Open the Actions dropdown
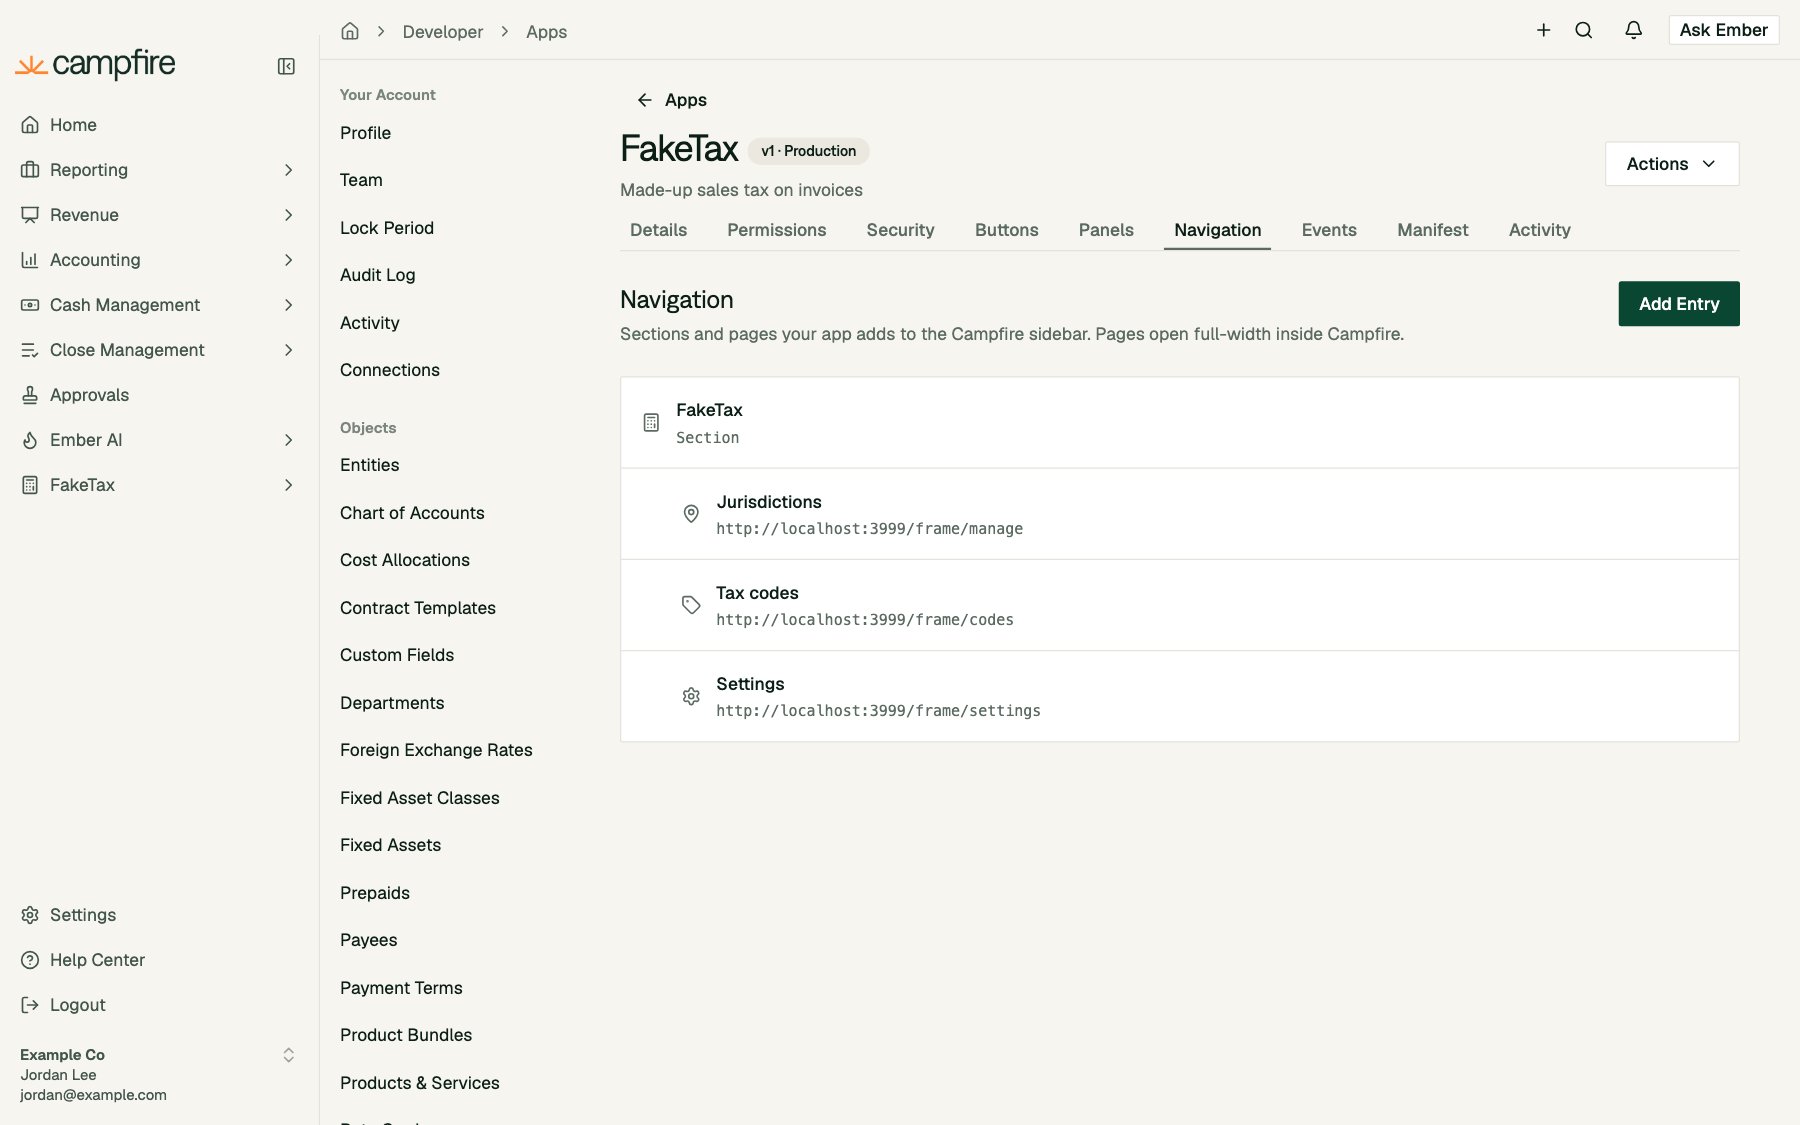 coord(1671,164)
